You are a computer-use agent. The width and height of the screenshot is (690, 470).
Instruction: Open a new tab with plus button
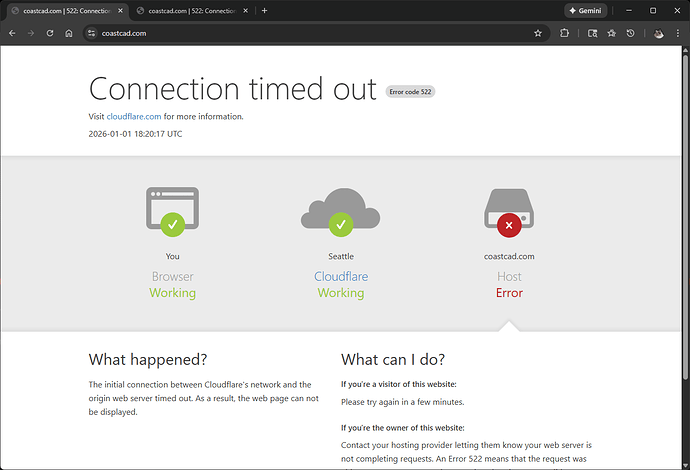[264, 10]
